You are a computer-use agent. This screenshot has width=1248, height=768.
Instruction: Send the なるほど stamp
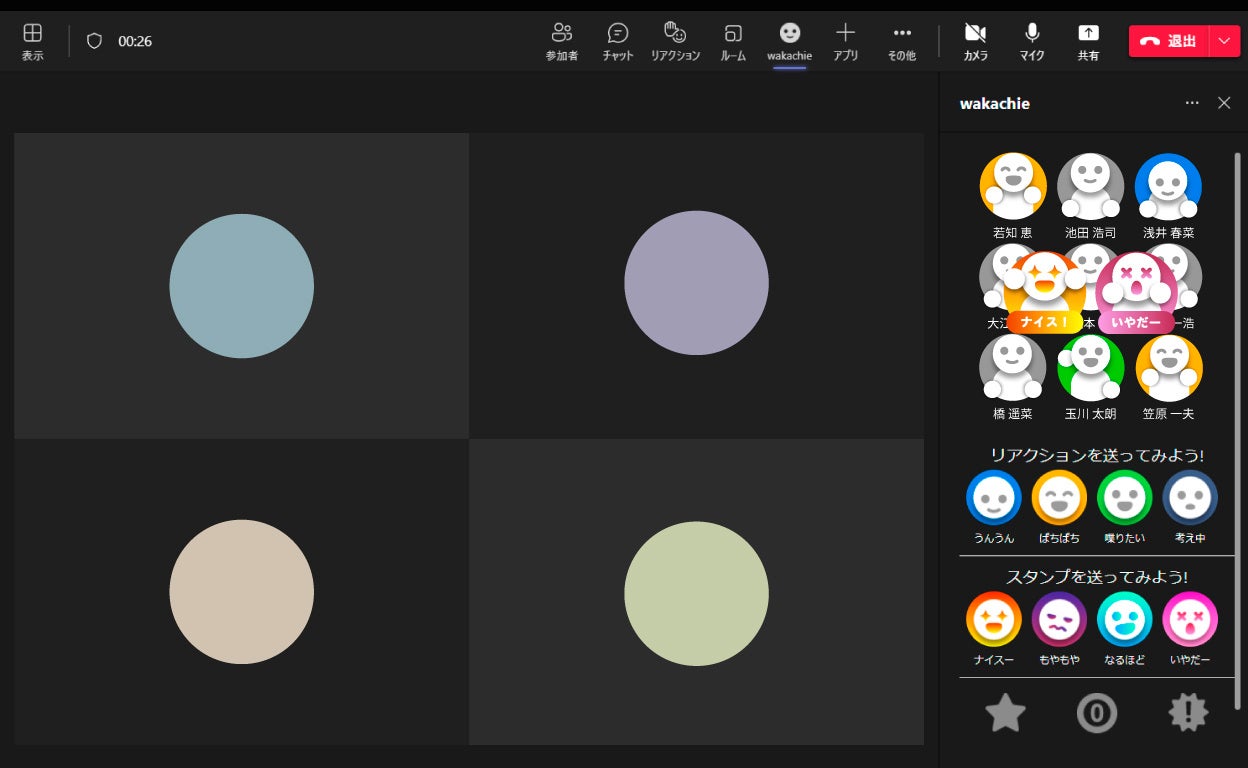click(x=1124, y=620)
